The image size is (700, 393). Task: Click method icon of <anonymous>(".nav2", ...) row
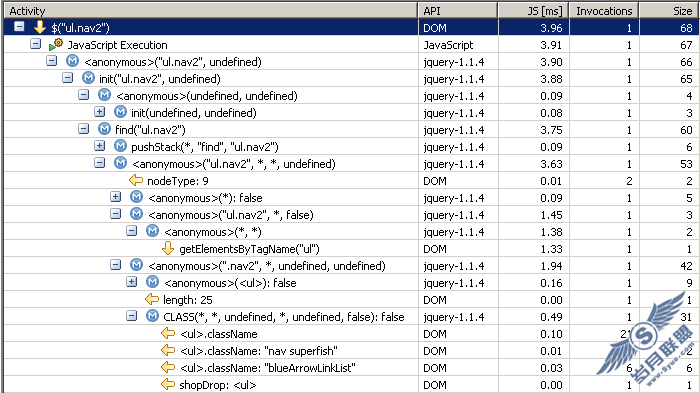(137, 265)
